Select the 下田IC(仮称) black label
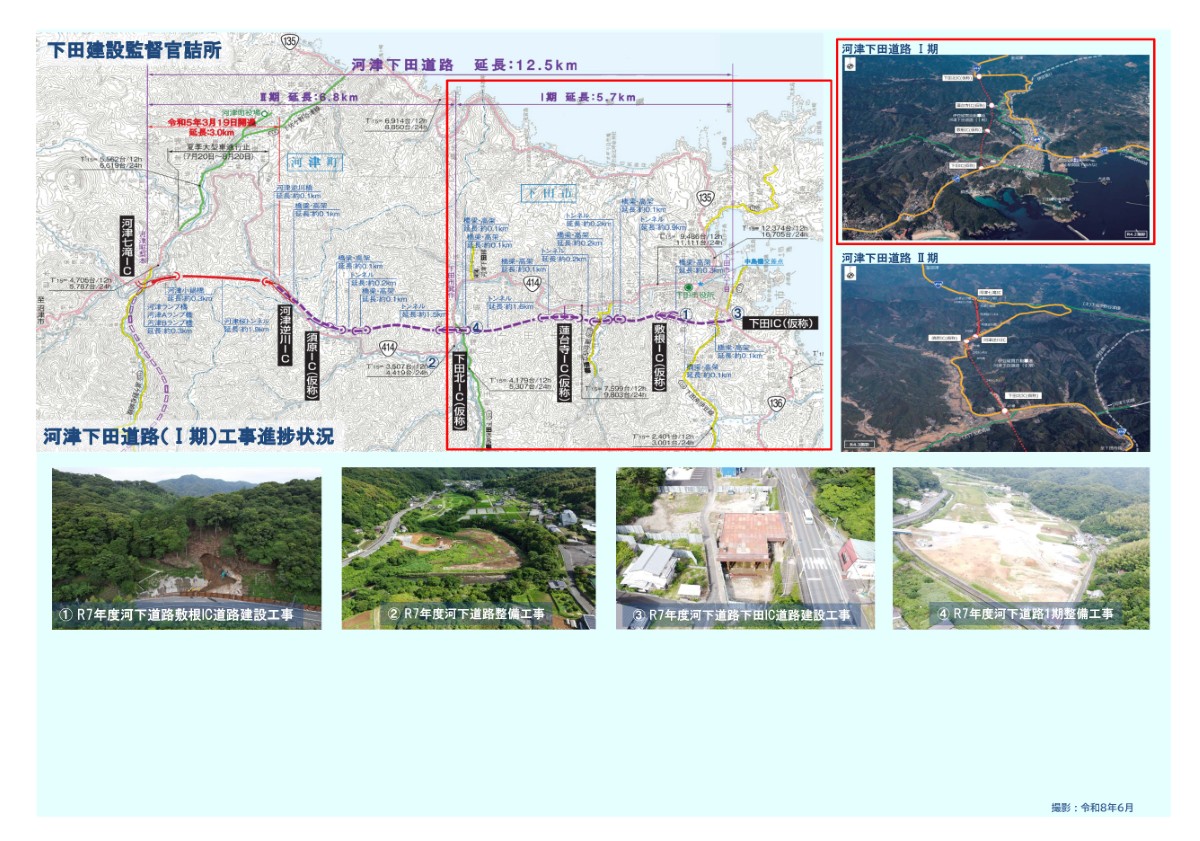Viewport: 1200px width, 841px height. 780,323
